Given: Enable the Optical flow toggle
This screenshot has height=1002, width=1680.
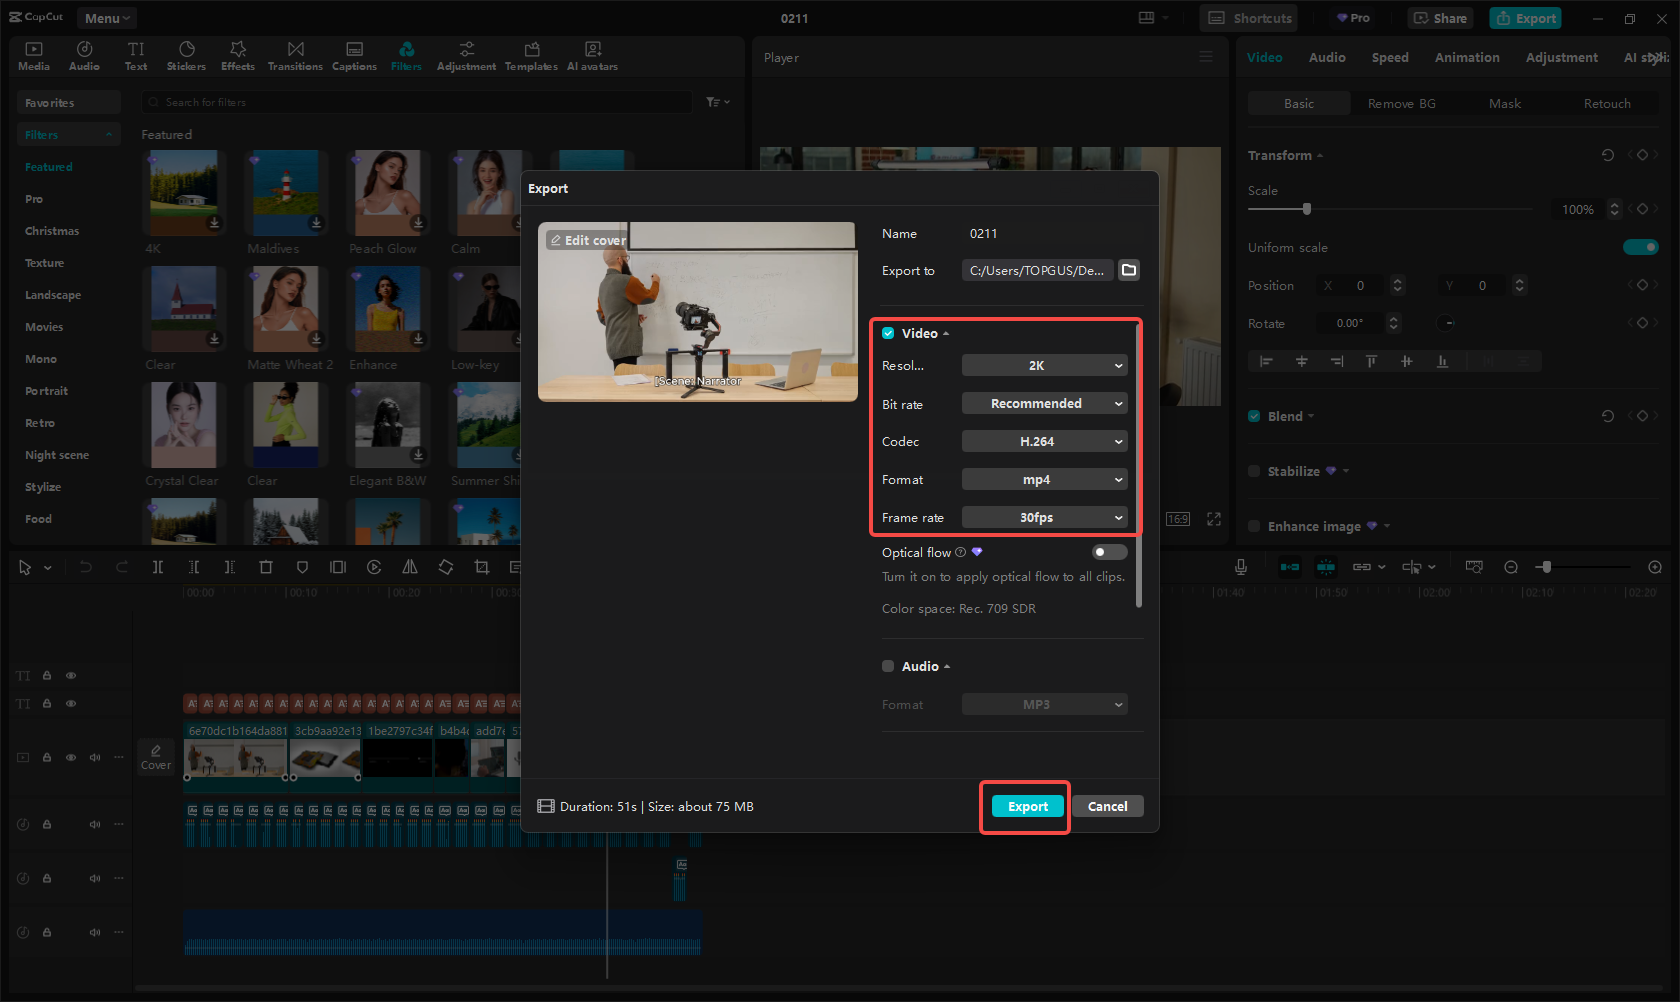Looking at the screenshot, I should coord(1108,551).
